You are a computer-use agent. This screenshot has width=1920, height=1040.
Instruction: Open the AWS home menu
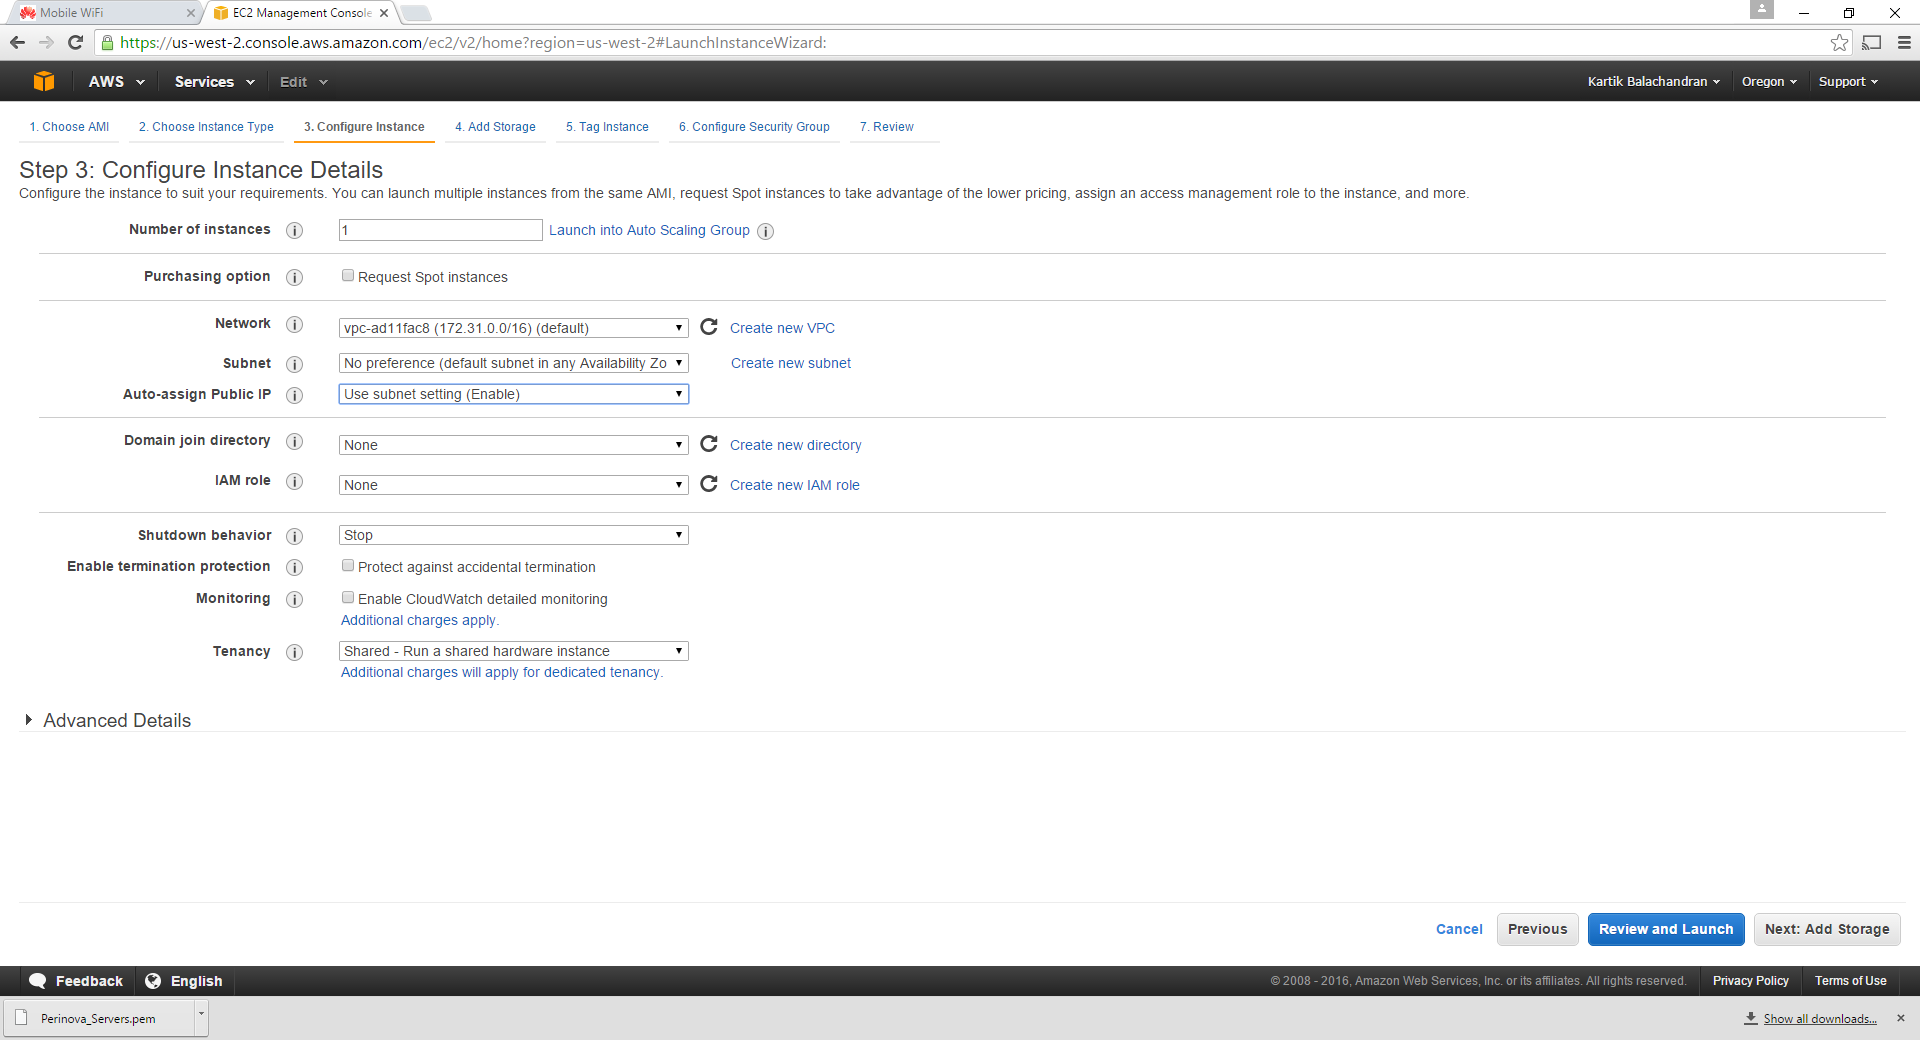tap(117, 81)
